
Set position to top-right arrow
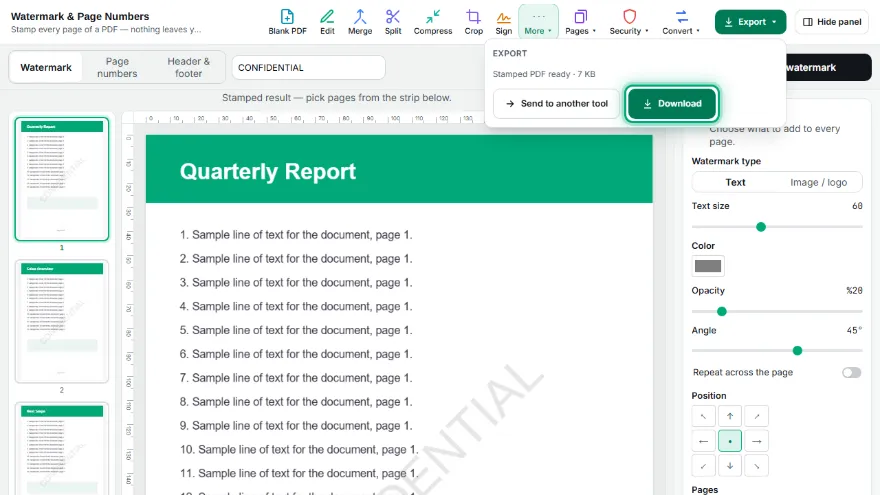click(757, 416)
